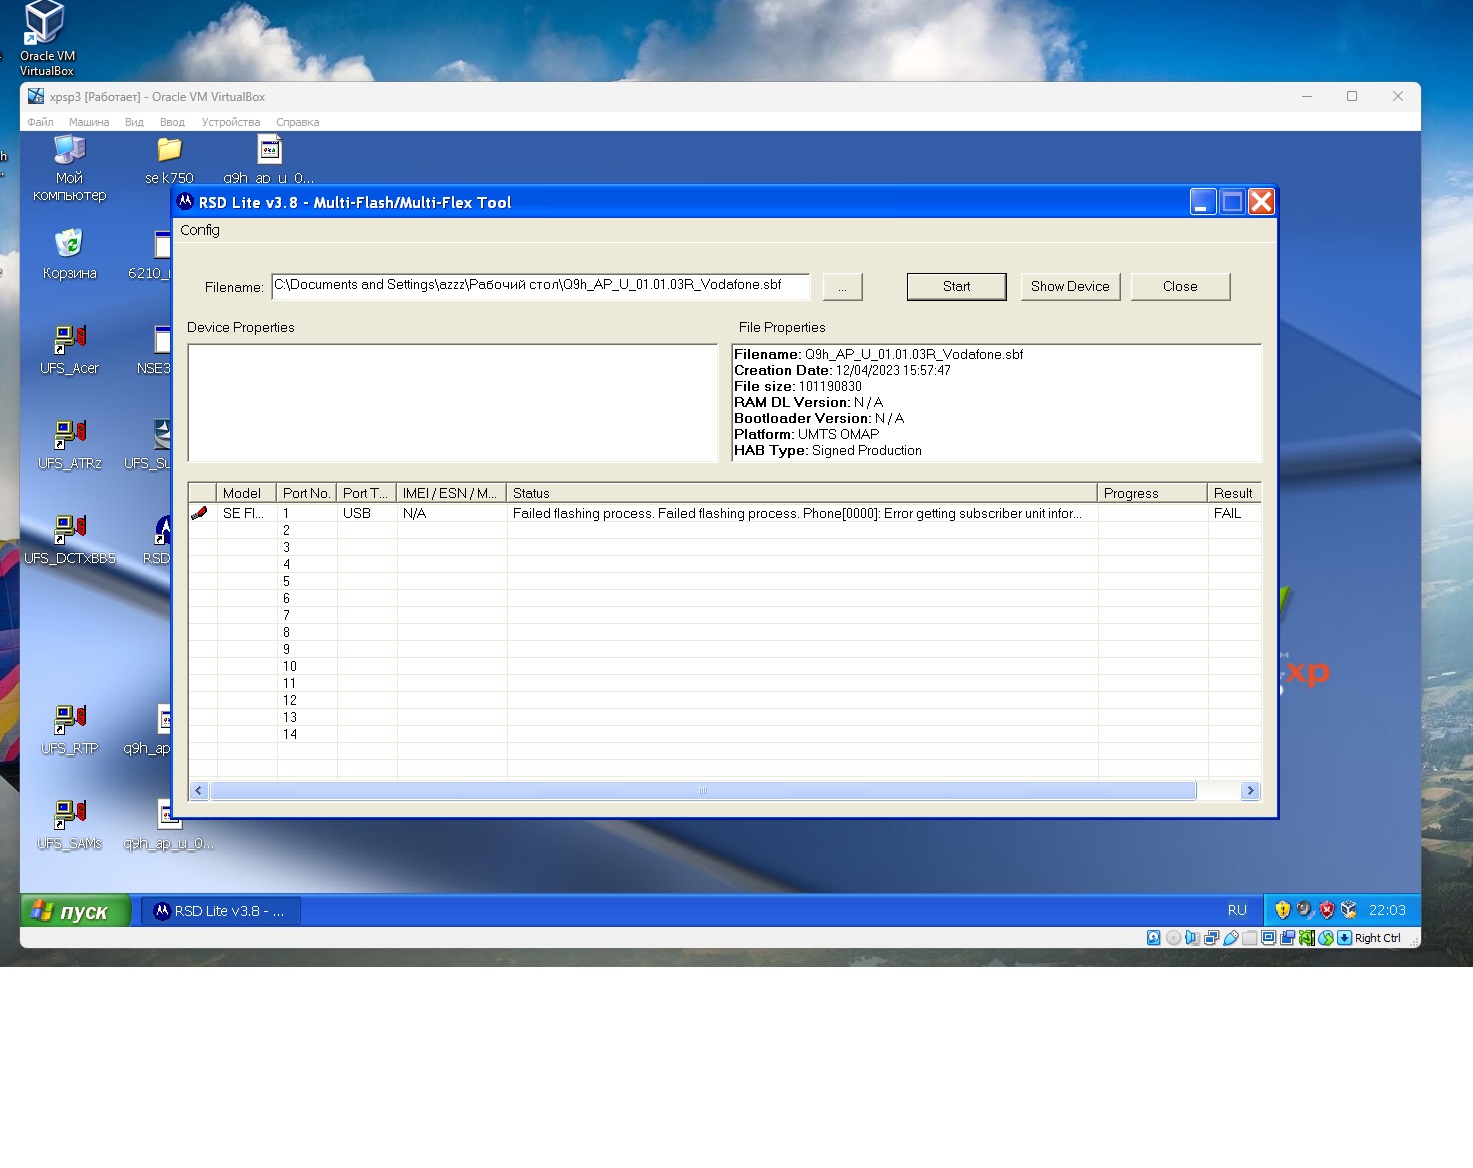This screenshot has height=1168, width=1473.
Task: Open Мой компьютер desktop icon
Action: (x=69, y=168)
